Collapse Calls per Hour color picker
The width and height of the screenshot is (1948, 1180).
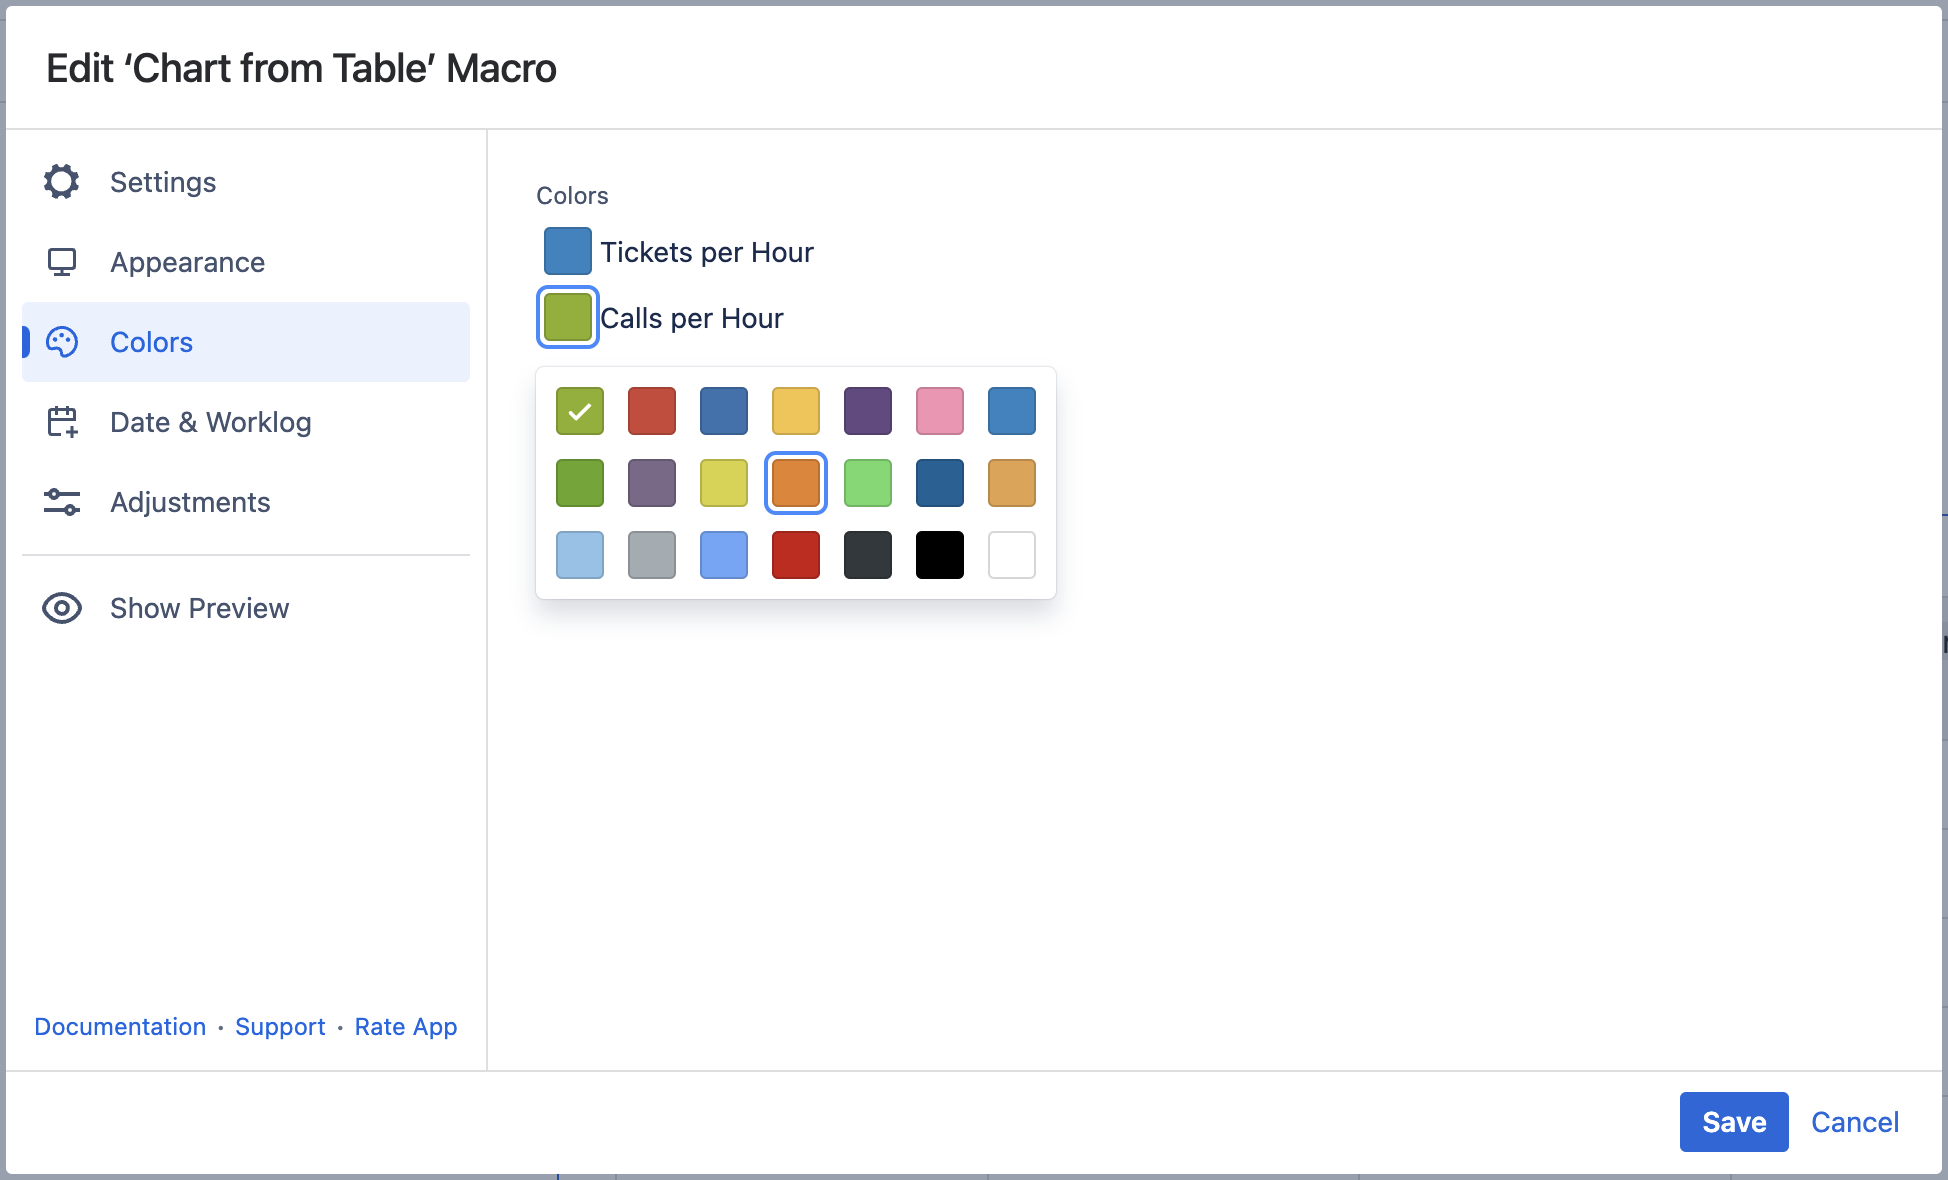[x=567, y=317]
